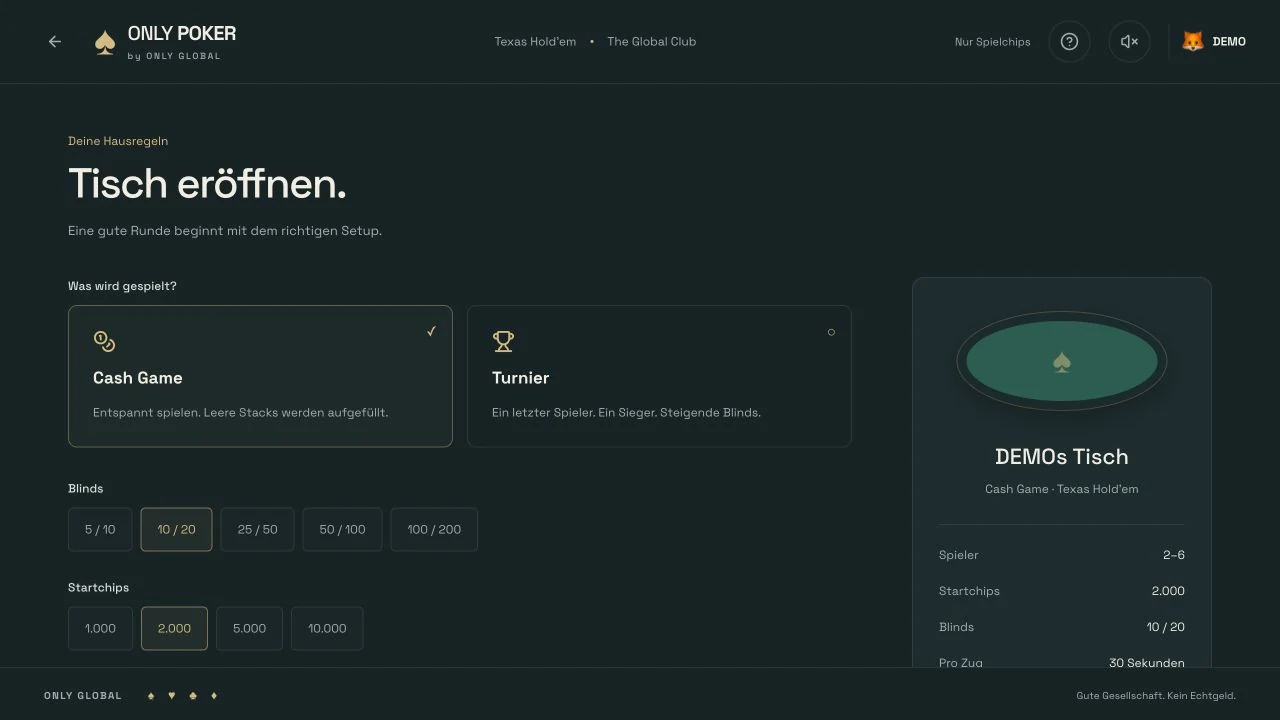The width and height of the screenshot is (1280, 720).
Task: Click the ONLY POKER spade logo
Action: 105,42
